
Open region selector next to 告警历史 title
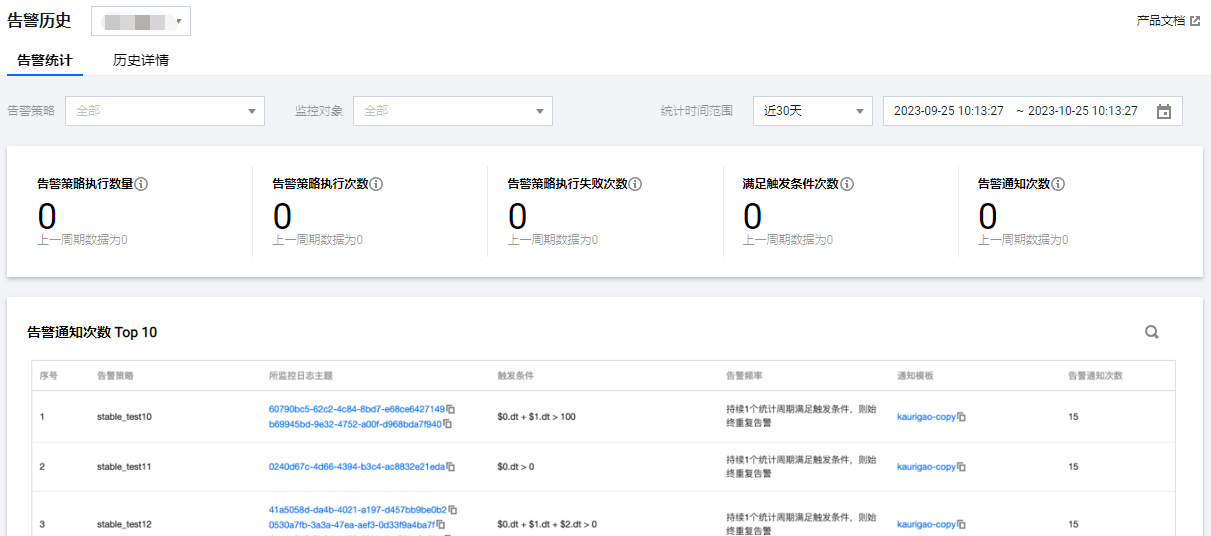[x=141, y=21]
